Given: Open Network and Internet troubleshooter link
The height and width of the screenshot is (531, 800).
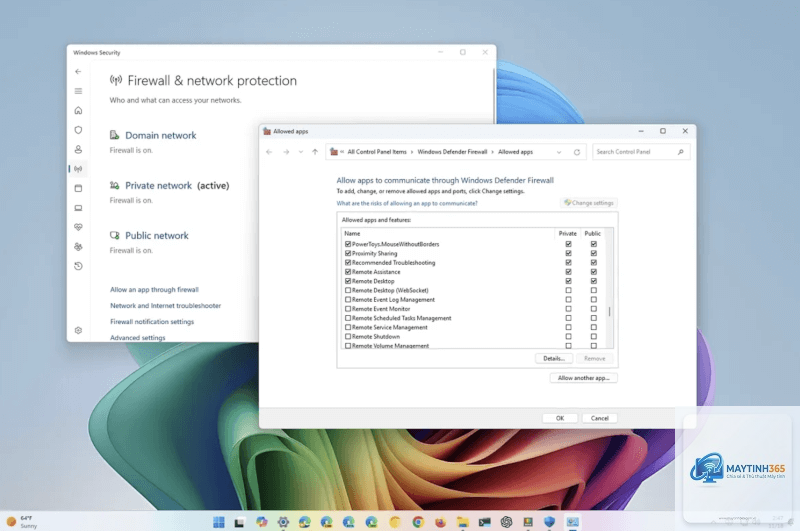Looking at the screenshot, I should [x=165, y=306].
